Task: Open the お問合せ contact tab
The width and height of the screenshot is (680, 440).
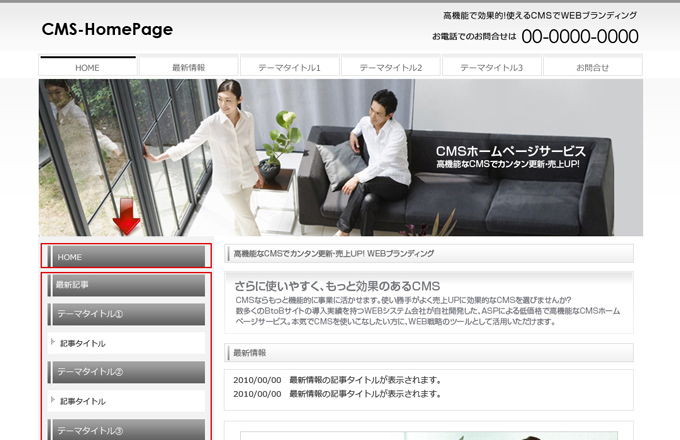Action: [x=592, y=67]
